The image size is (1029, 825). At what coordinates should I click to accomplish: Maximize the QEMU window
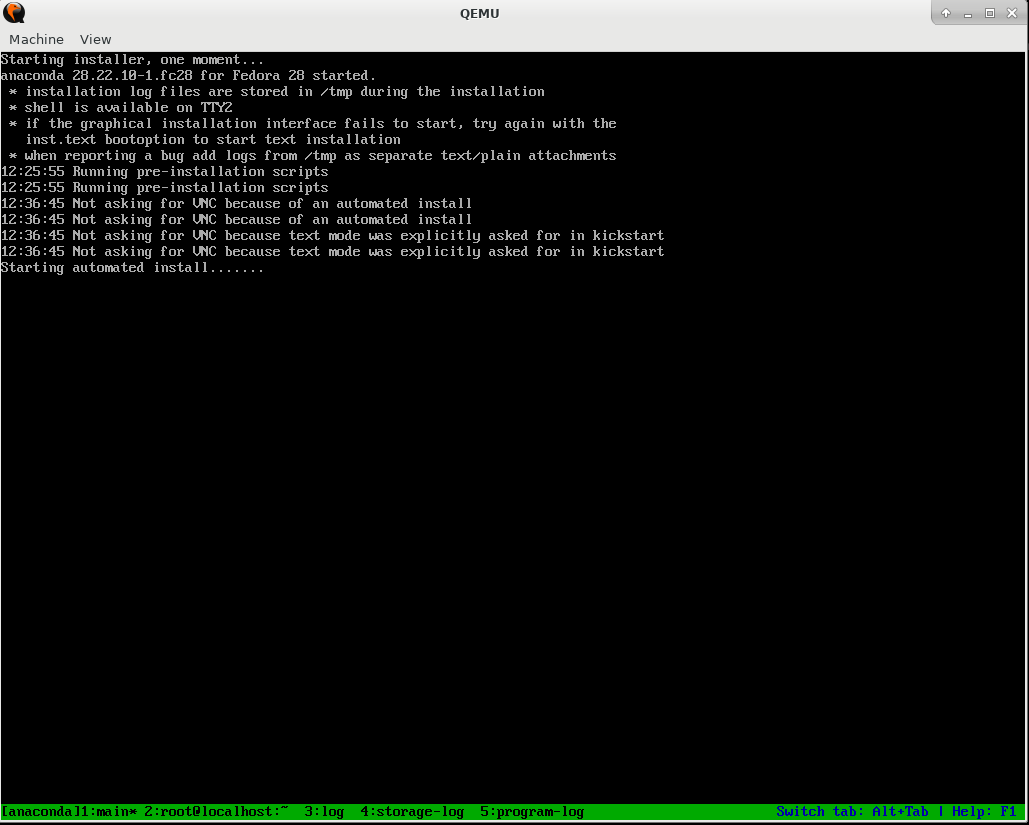(990, 13)
